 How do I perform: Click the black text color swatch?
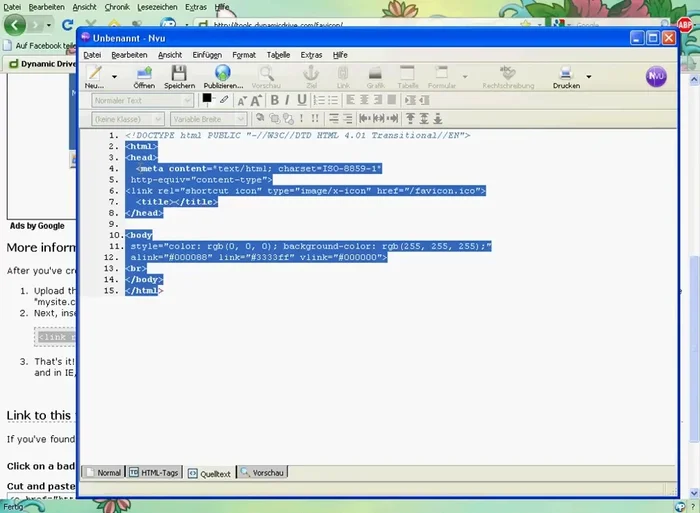pyautogui.click(x=207, y=99)
